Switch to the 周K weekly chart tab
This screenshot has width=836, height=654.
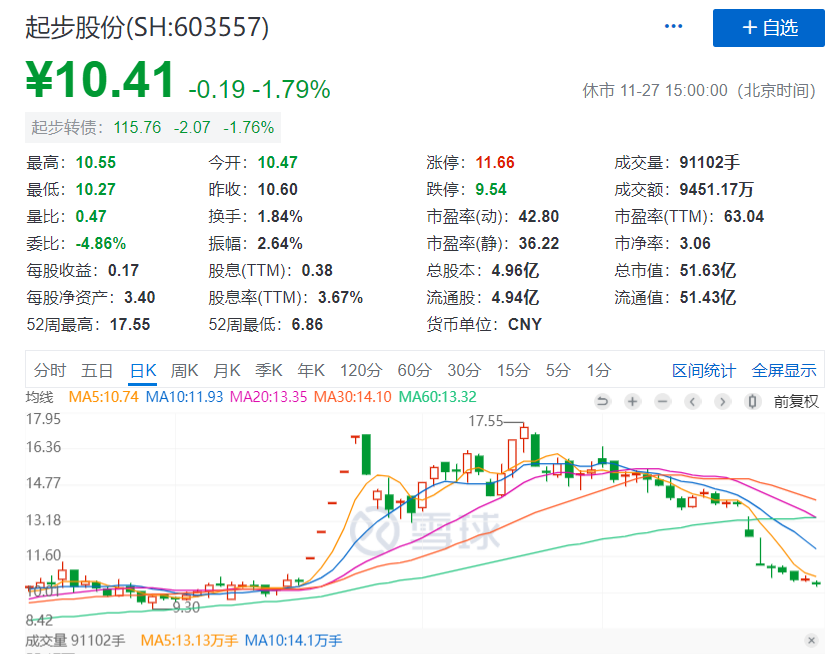pos(185,370)
